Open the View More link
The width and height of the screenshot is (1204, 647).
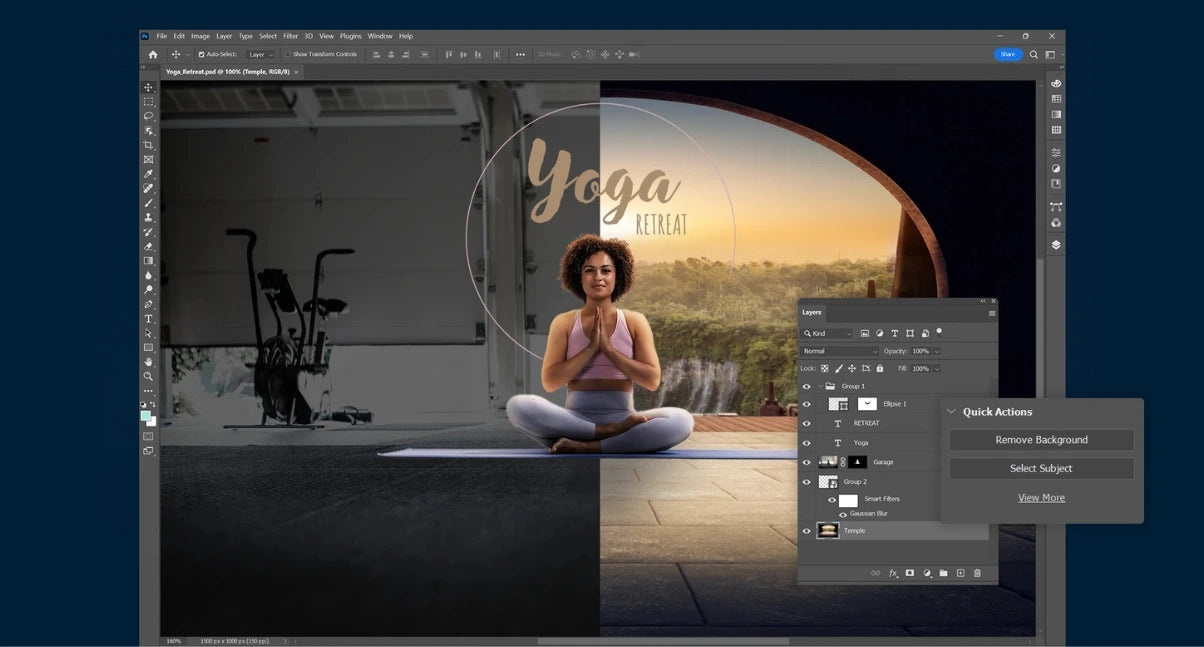1041,498
